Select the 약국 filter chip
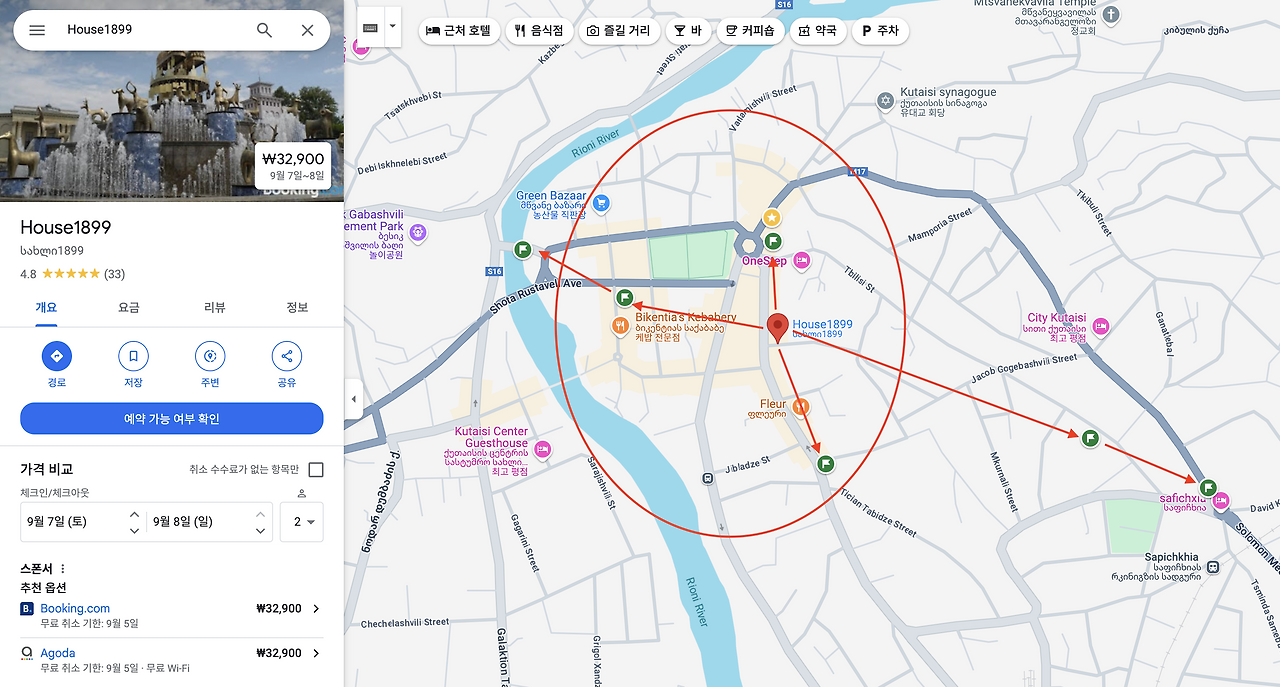1280x687 pixels. pos(818,31)
